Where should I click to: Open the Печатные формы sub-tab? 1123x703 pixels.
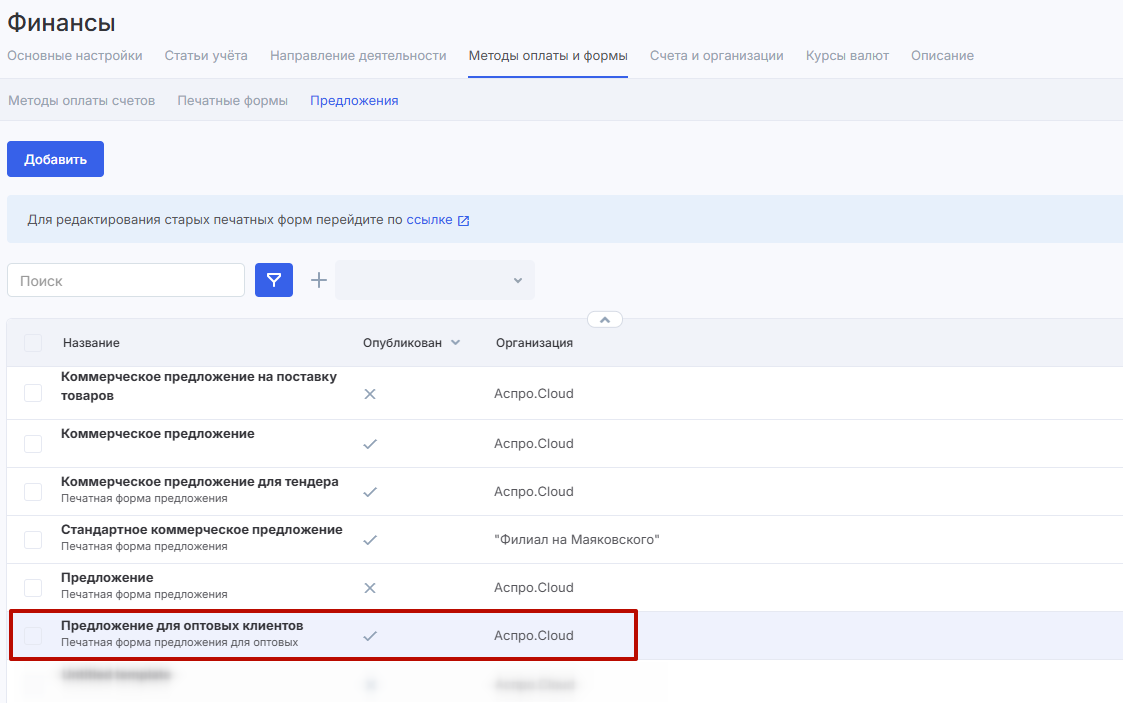pos(232,101)
